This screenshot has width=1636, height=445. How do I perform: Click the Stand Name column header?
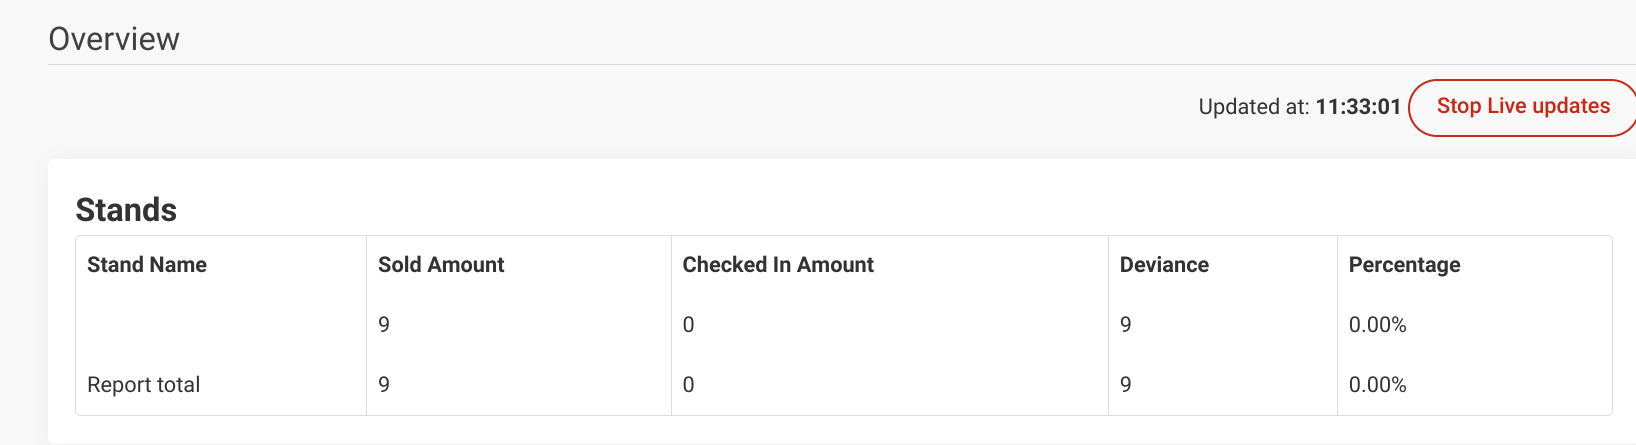tap(147, 265)
